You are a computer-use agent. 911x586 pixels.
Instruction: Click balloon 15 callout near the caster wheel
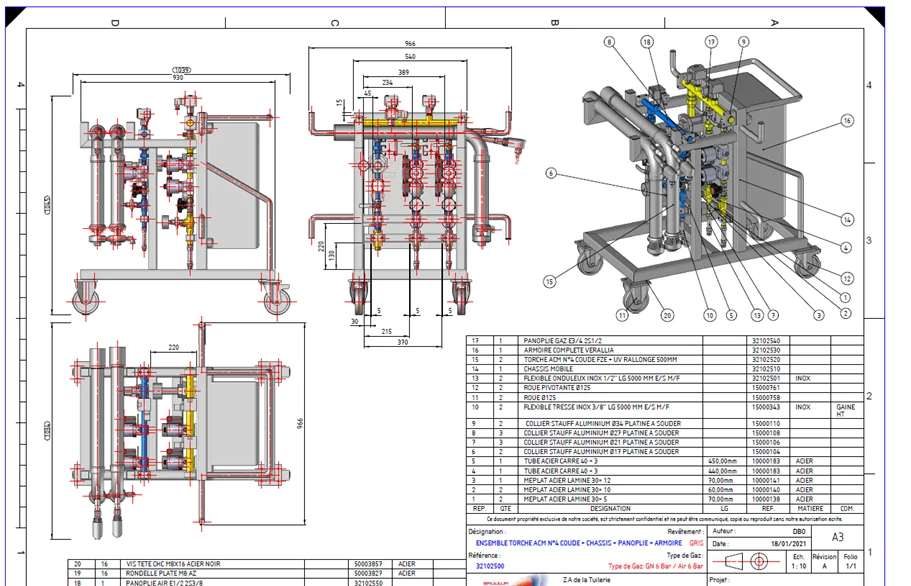click(x=549, y=282)
